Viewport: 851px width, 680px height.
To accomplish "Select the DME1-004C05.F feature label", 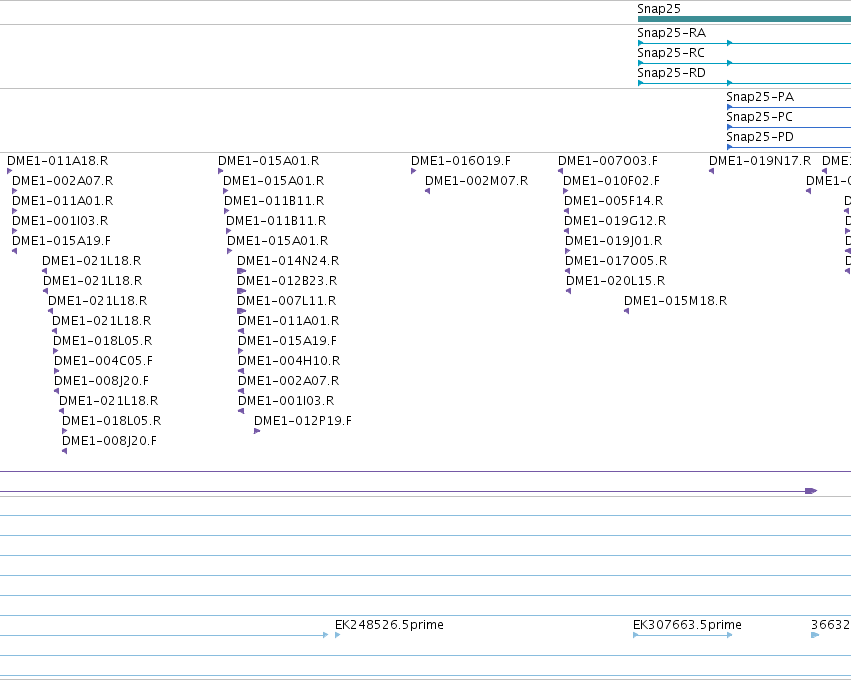I will pos(104,361).
